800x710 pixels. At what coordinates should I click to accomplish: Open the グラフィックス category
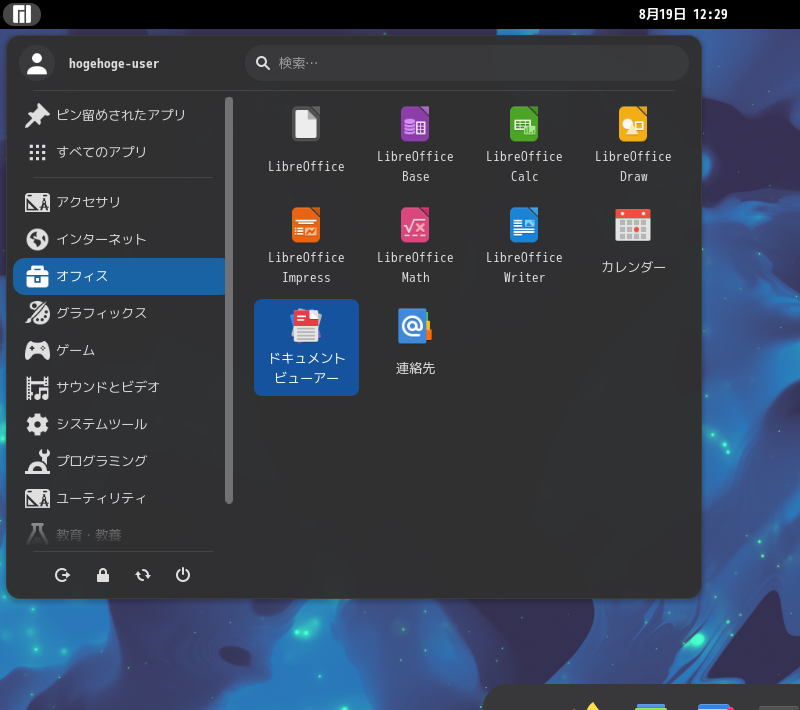click(118, 313)
